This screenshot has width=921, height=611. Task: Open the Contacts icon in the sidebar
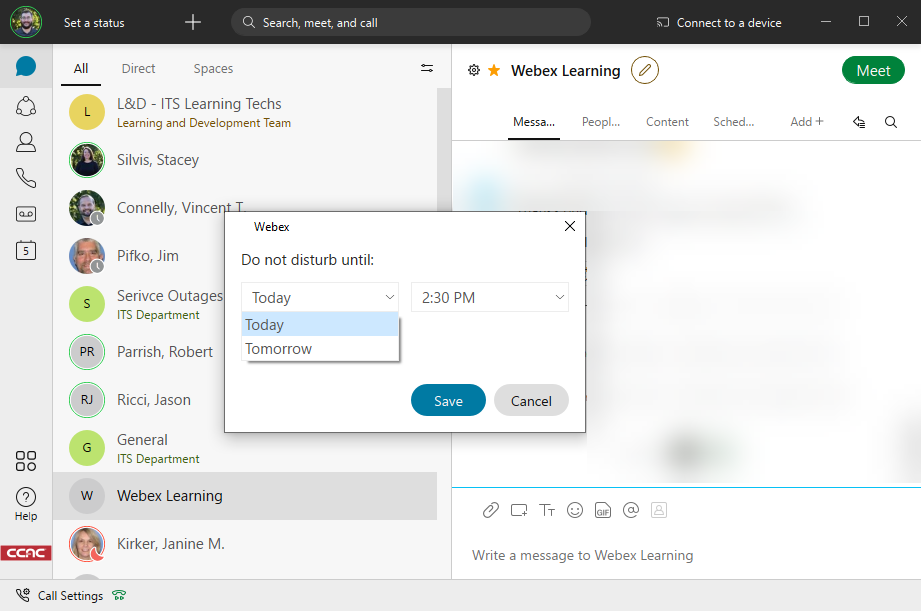[25, 141]
